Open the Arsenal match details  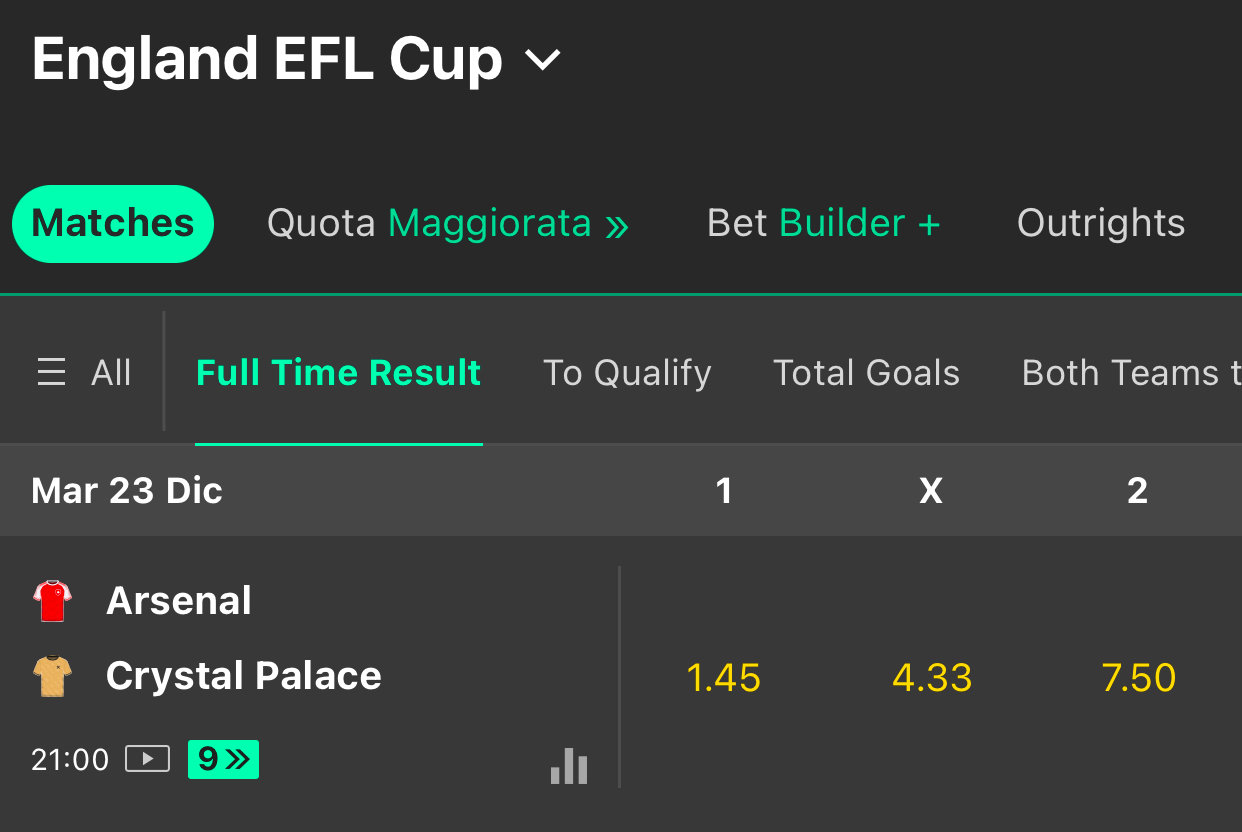pyautogui.click(x=180, y=601)
